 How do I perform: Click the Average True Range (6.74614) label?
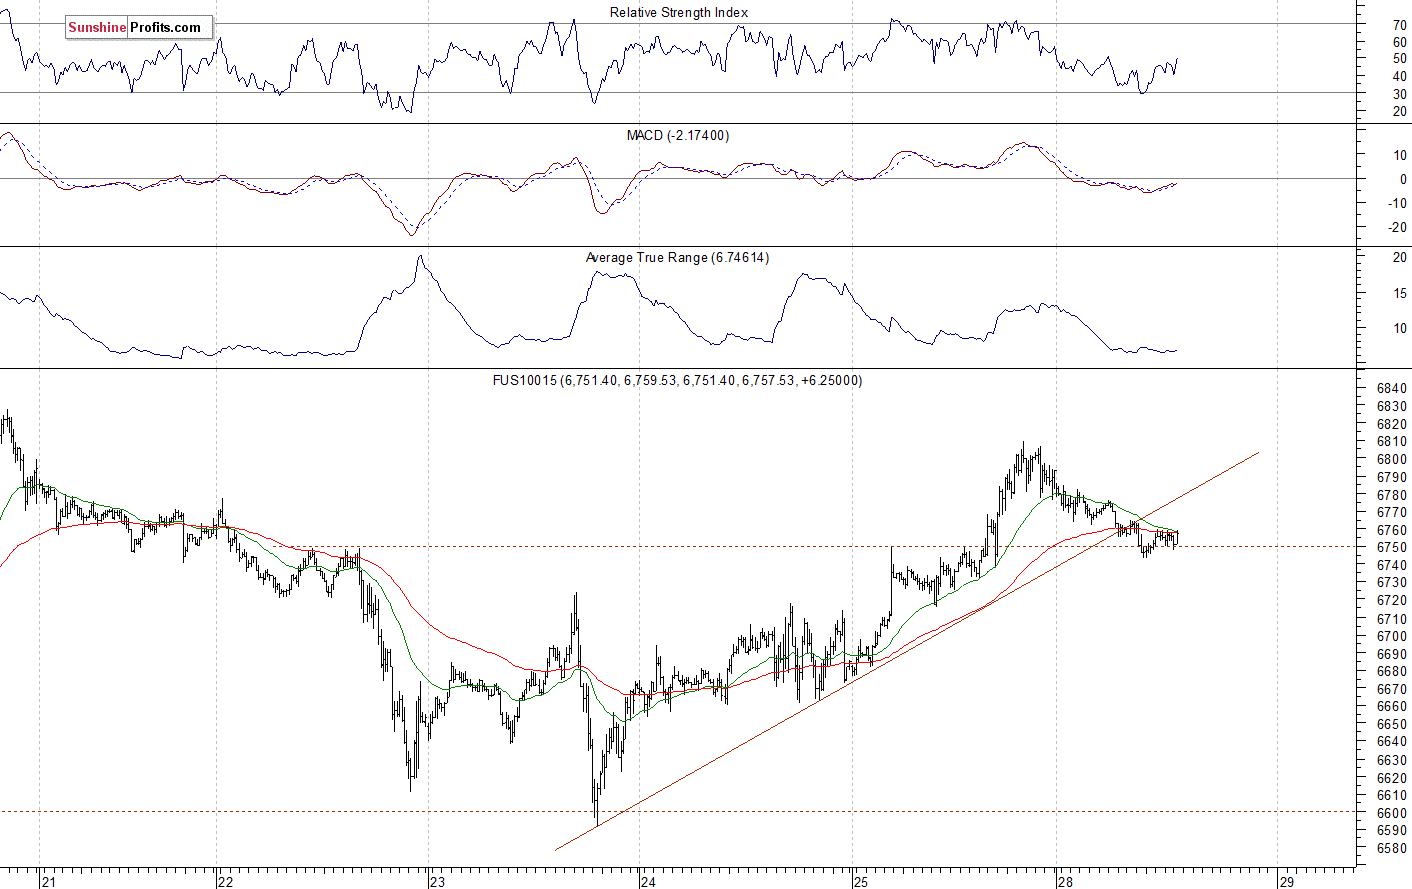(x=677, y=257)
